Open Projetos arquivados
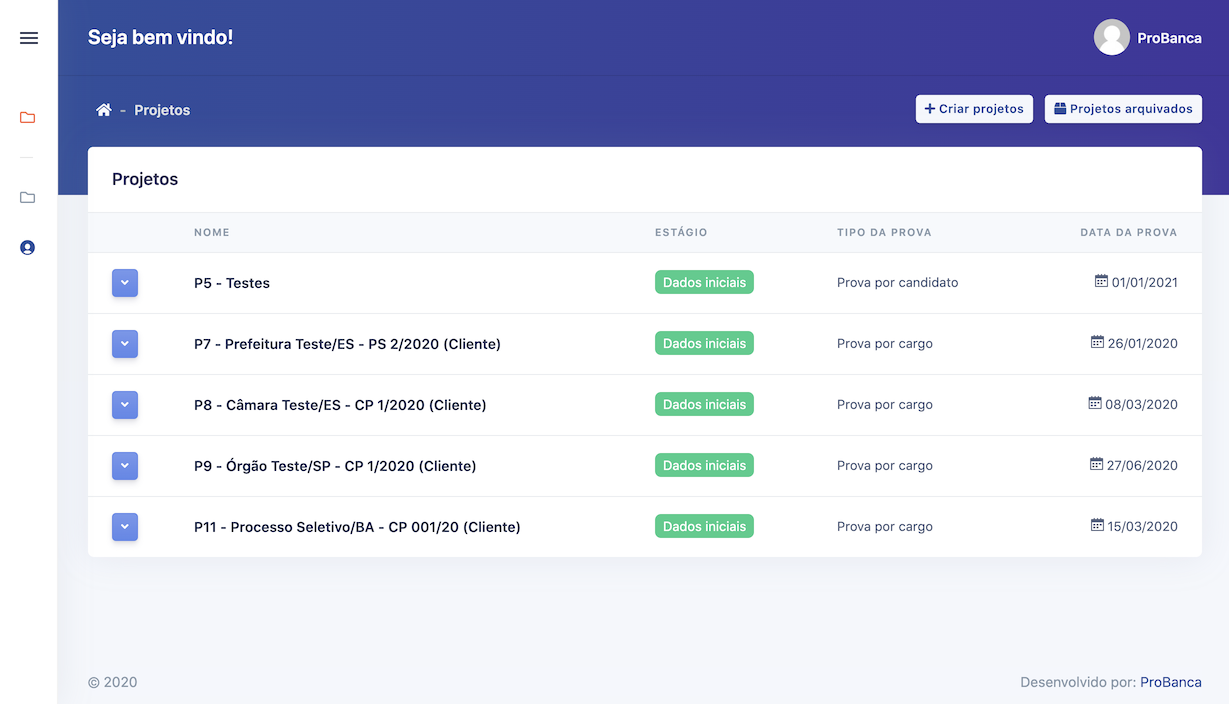This screenshot has width=1229, height=704. (1123, 109)
